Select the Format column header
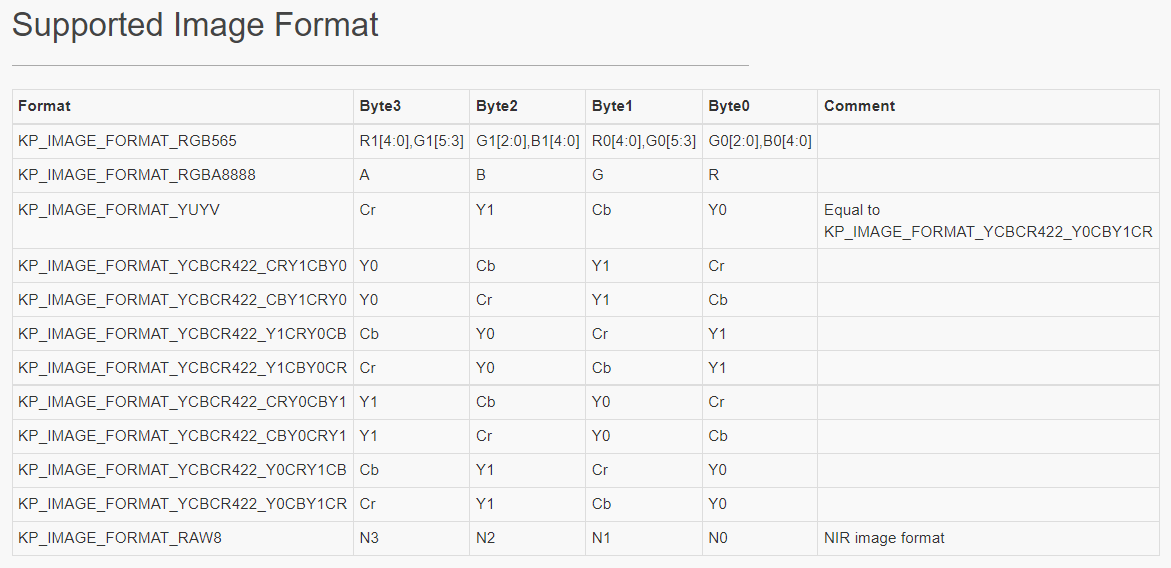 (x=44, y=106)
